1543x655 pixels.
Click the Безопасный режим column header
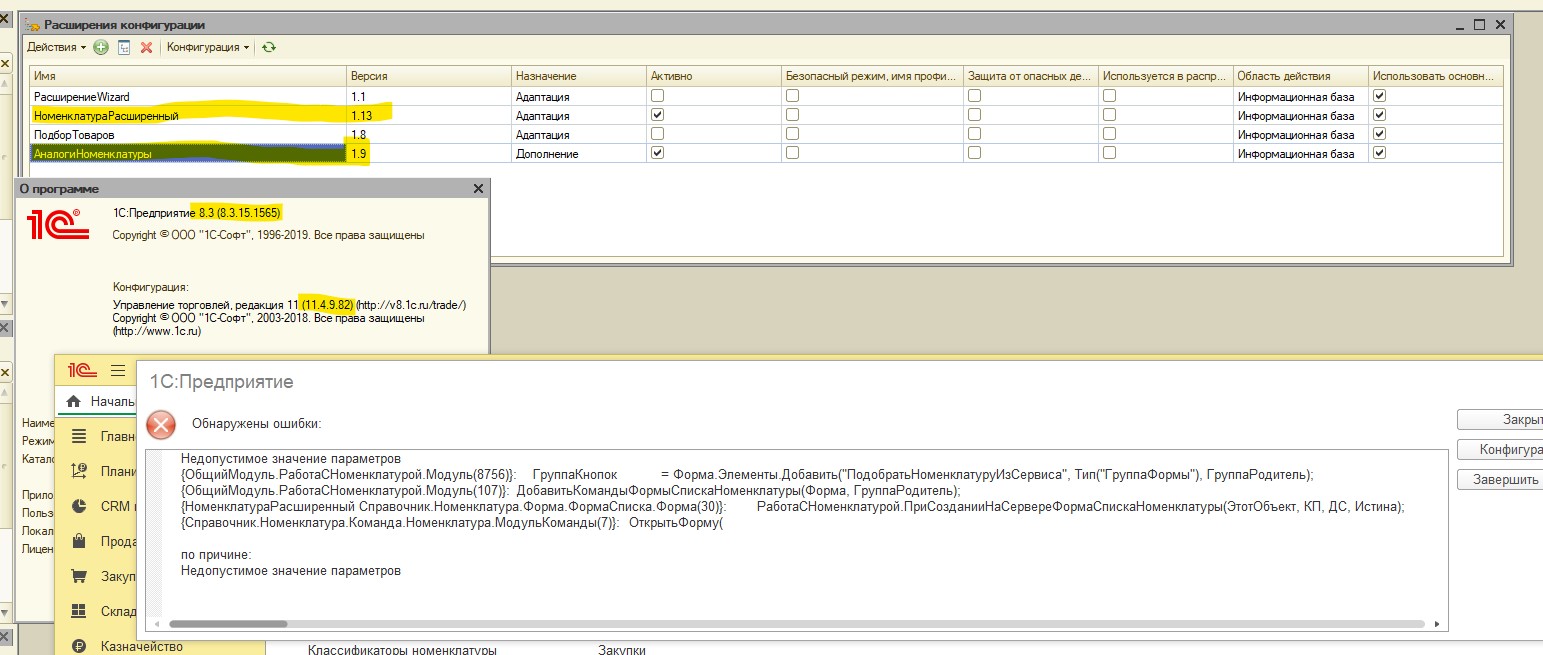coord(871,76)
